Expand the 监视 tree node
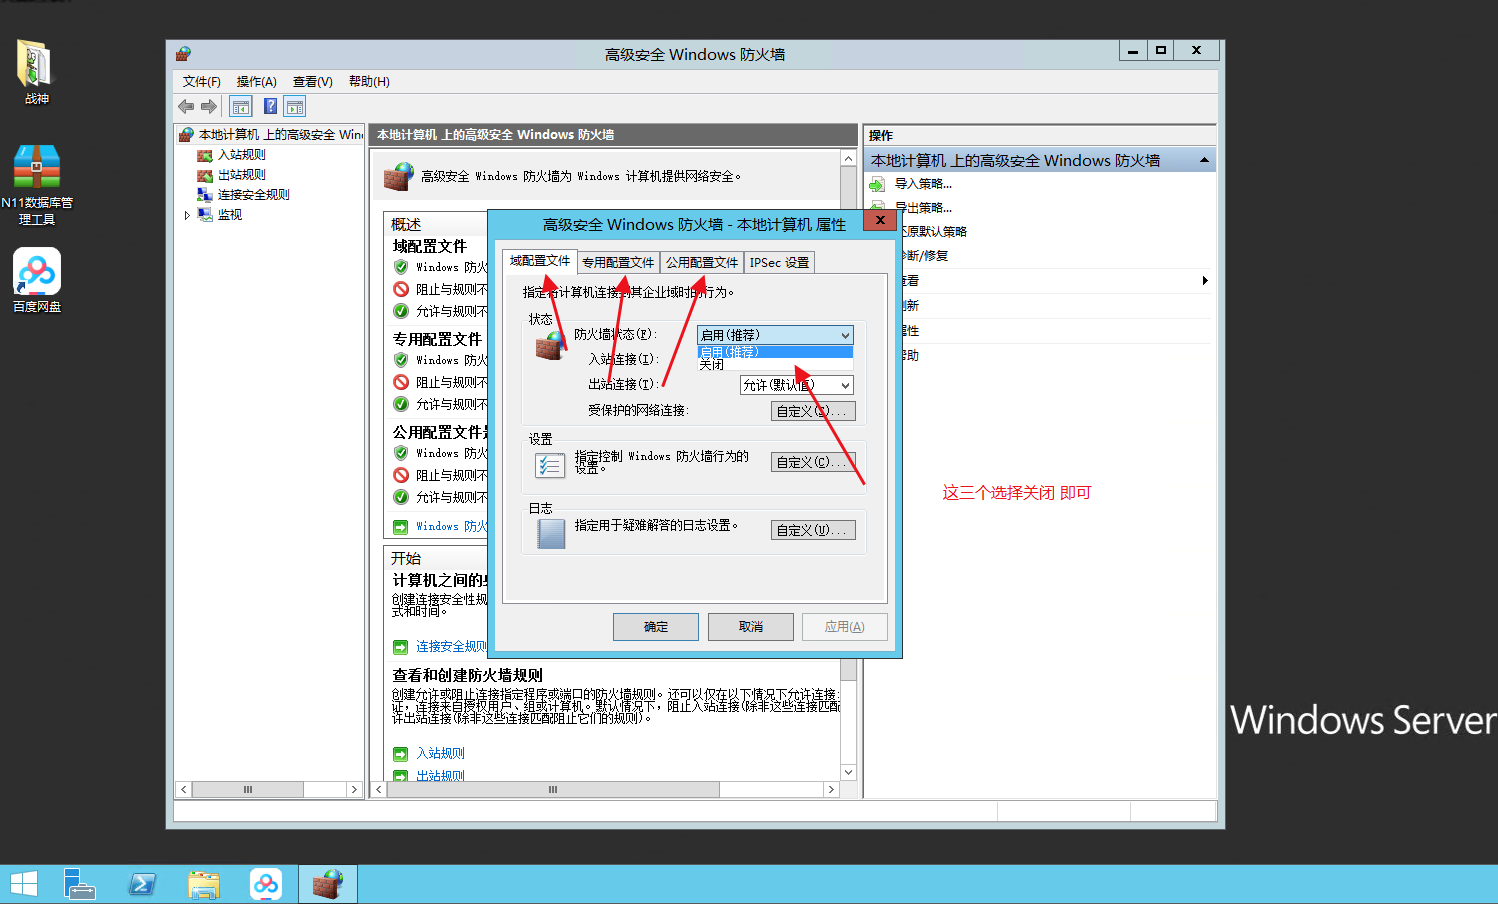Image resolution: width=1498 pixels, height=904 pixels. 187,215
